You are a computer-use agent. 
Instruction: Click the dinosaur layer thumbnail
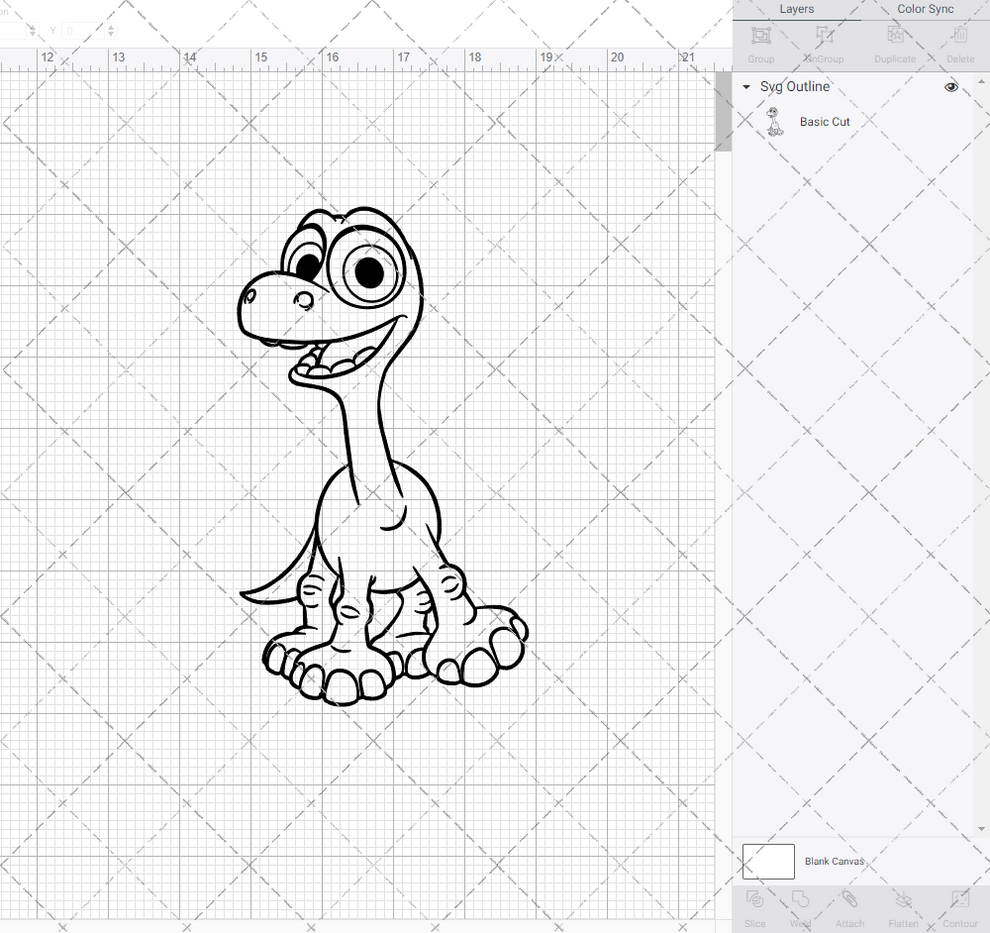(x=773, y=121)
